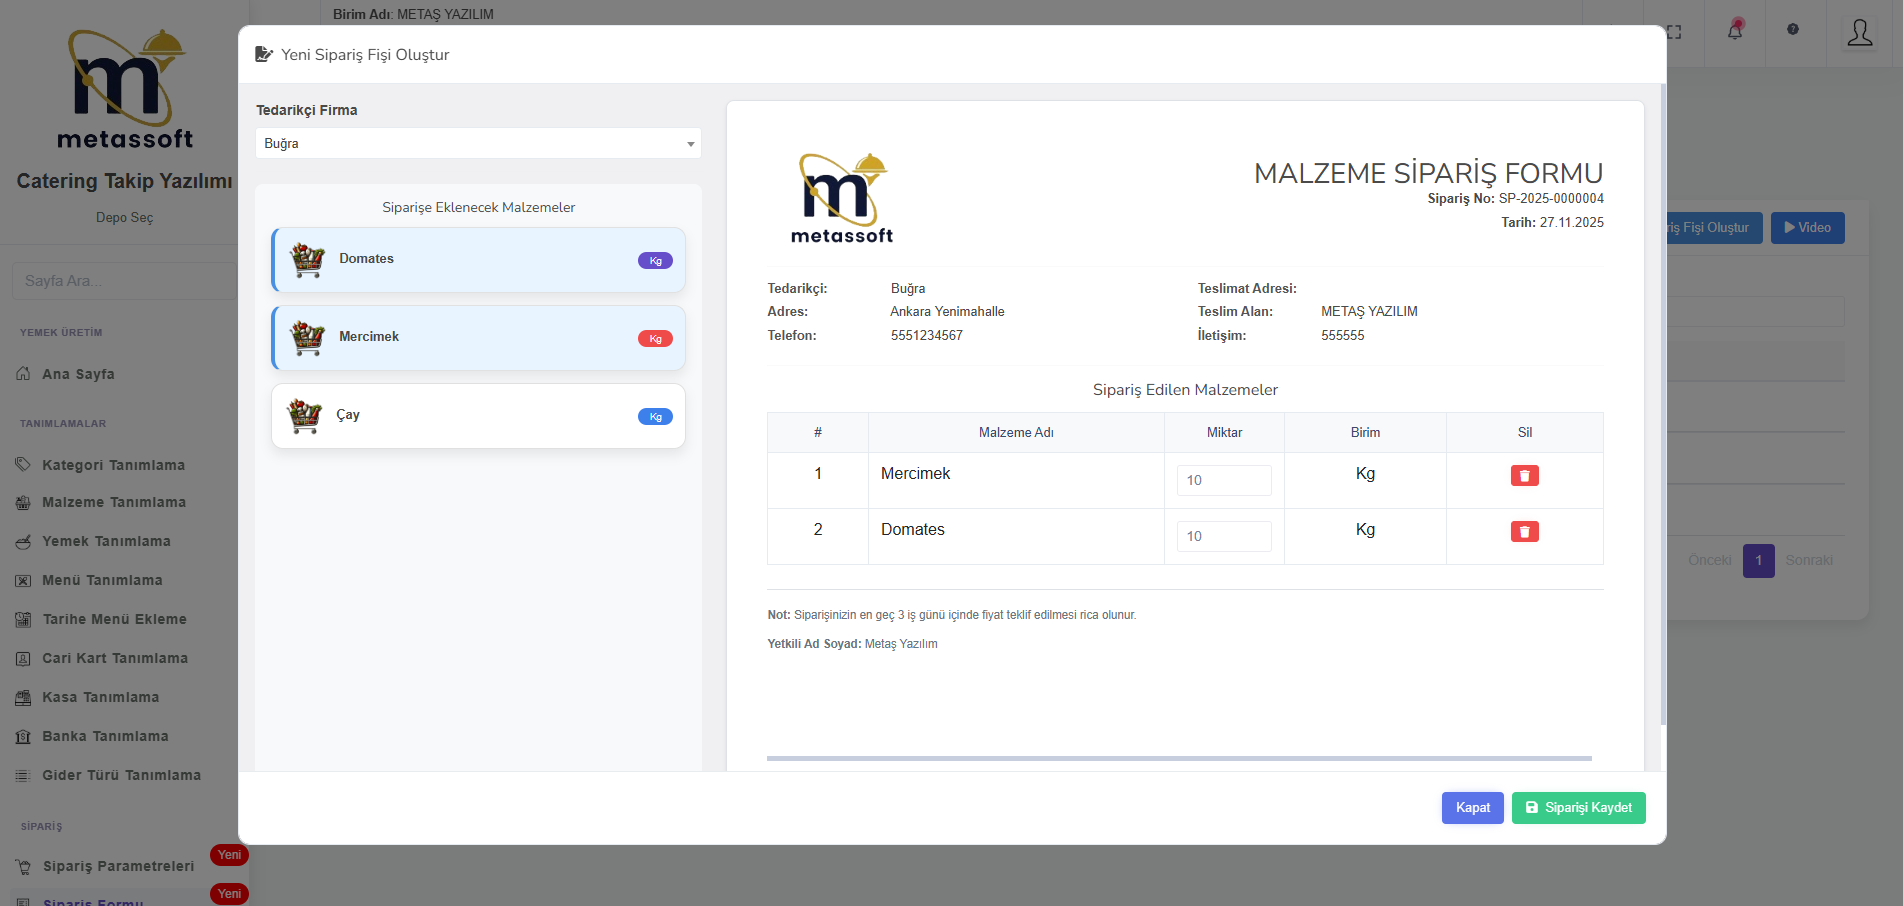Close the dialog with Kapat button
This screenshot has height=906, width=1903.
pos(1472,808)
